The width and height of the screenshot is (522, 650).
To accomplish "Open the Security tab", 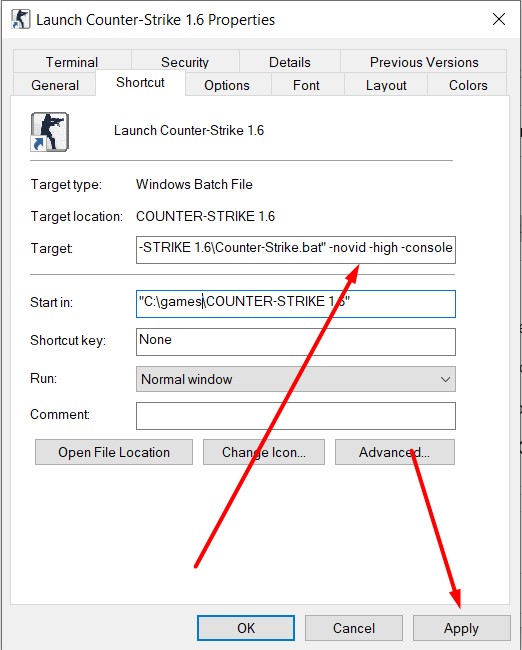I will [185, 62].
